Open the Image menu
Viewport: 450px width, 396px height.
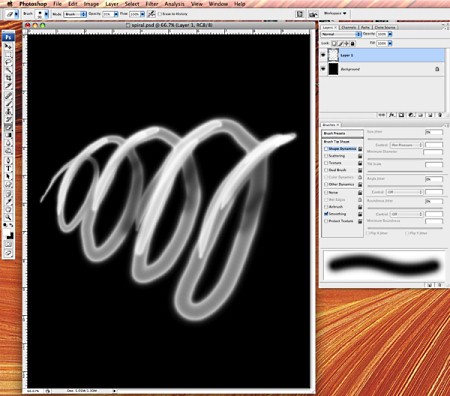[x=91, y=4]
